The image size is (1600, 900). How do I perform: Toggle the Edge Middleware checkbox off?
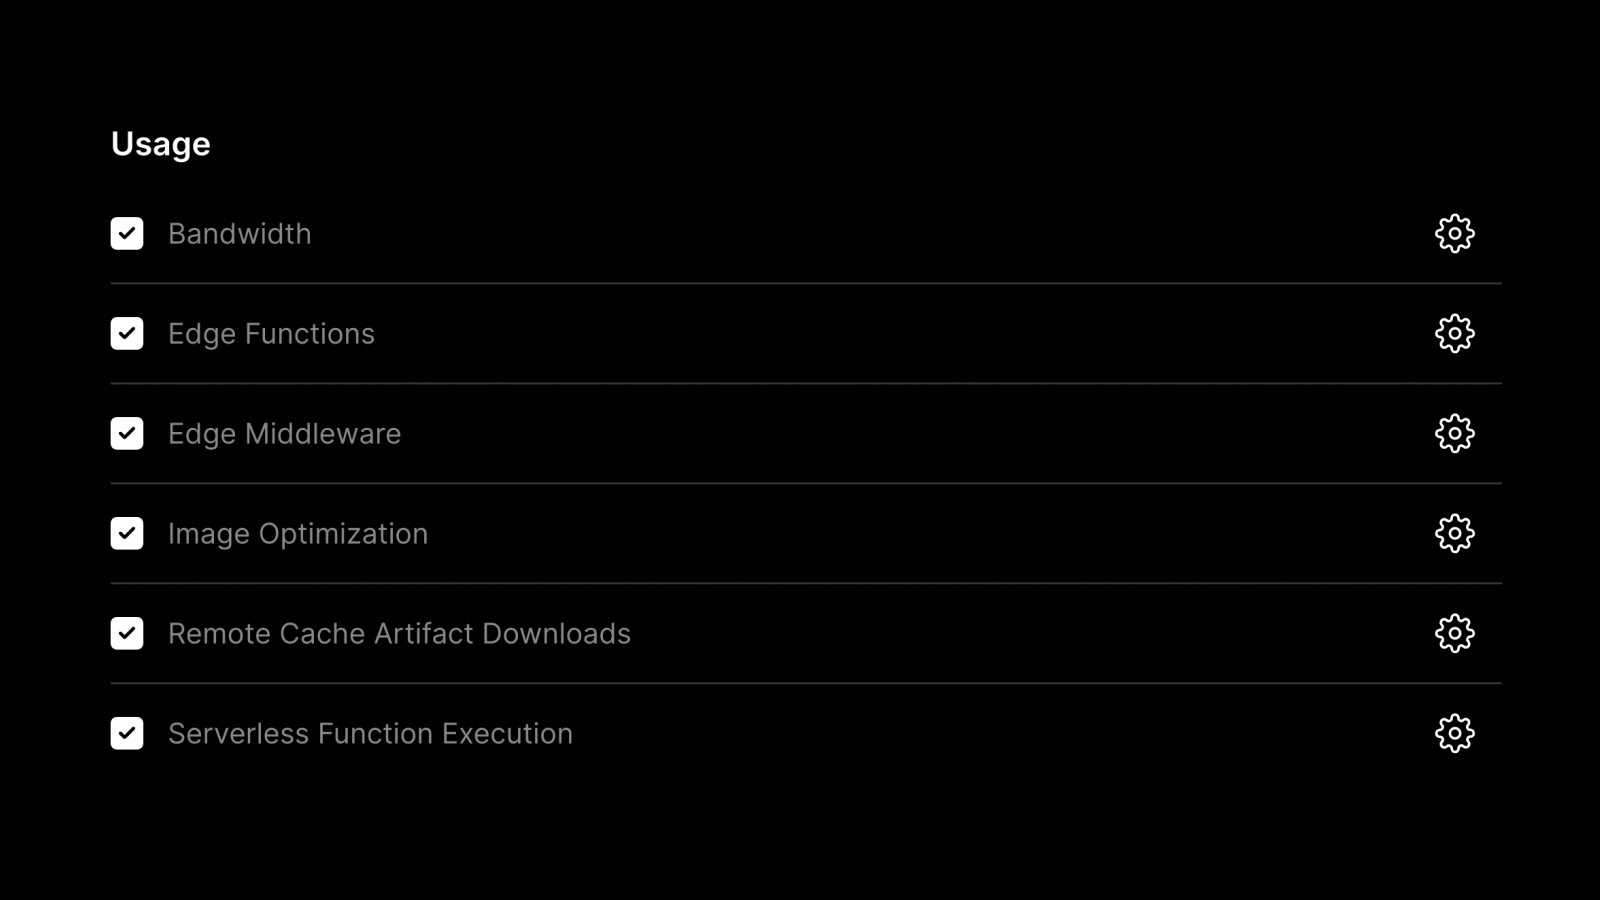(127, 433)
